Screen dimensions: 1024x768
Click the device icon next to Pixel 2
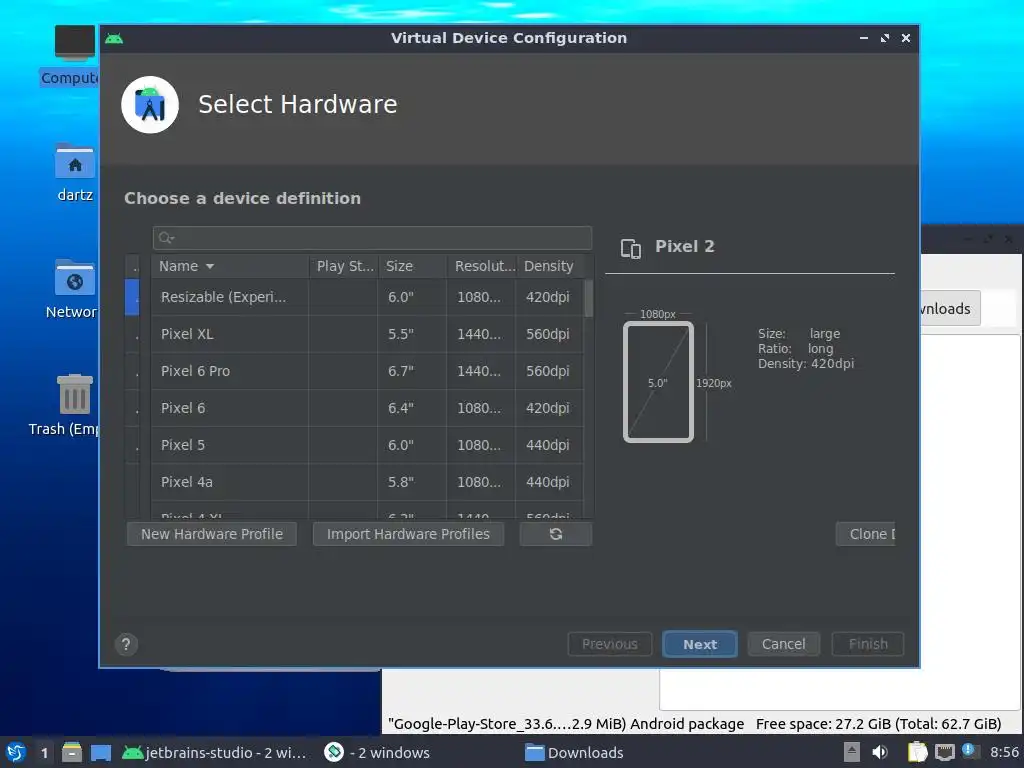(631, 248)
